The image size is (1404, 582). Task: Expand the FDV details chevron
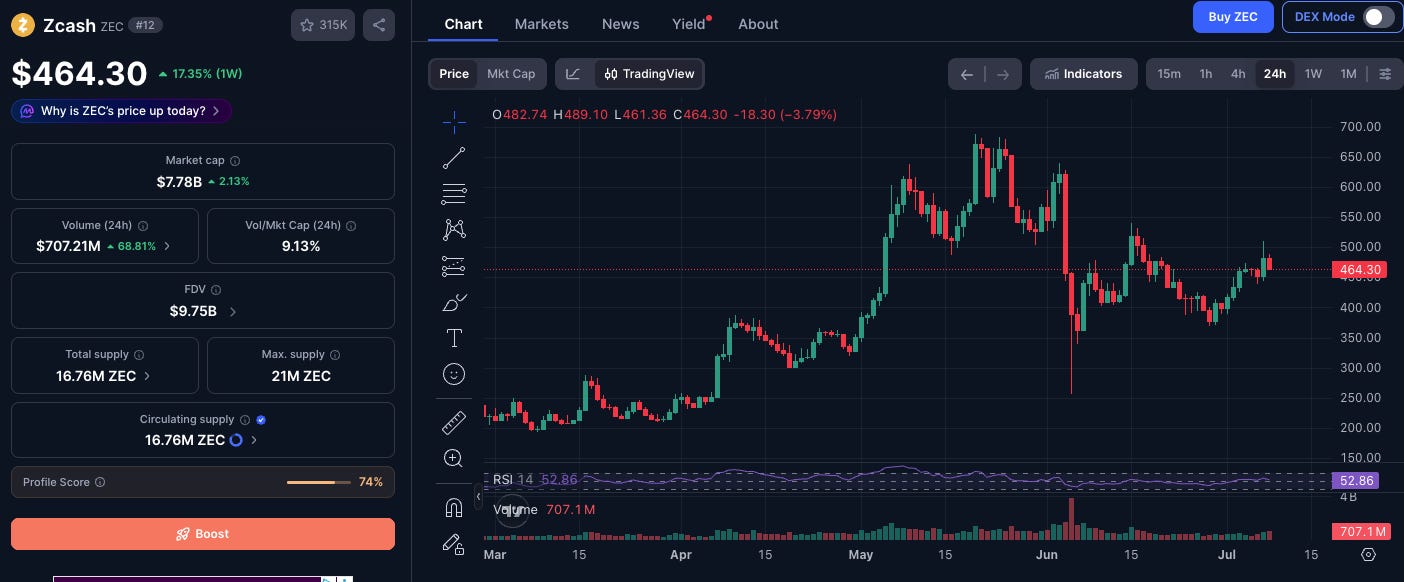click(233, 312)
